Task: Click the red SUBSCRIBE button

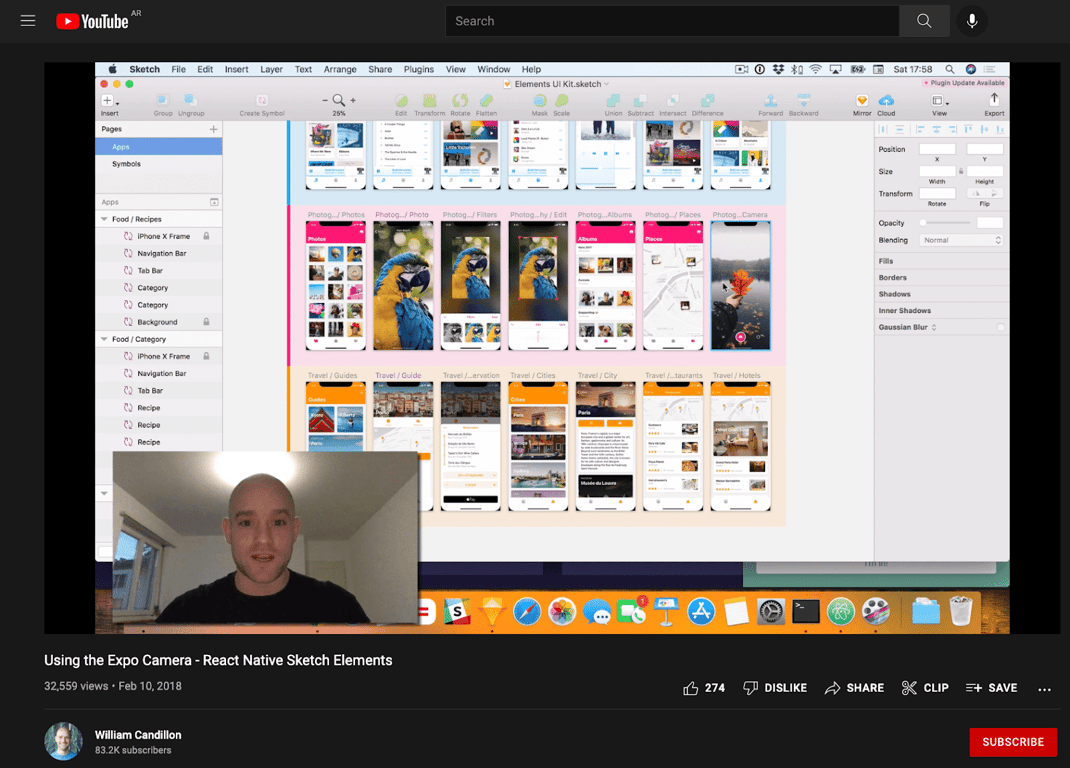Action: (1013, 742)
